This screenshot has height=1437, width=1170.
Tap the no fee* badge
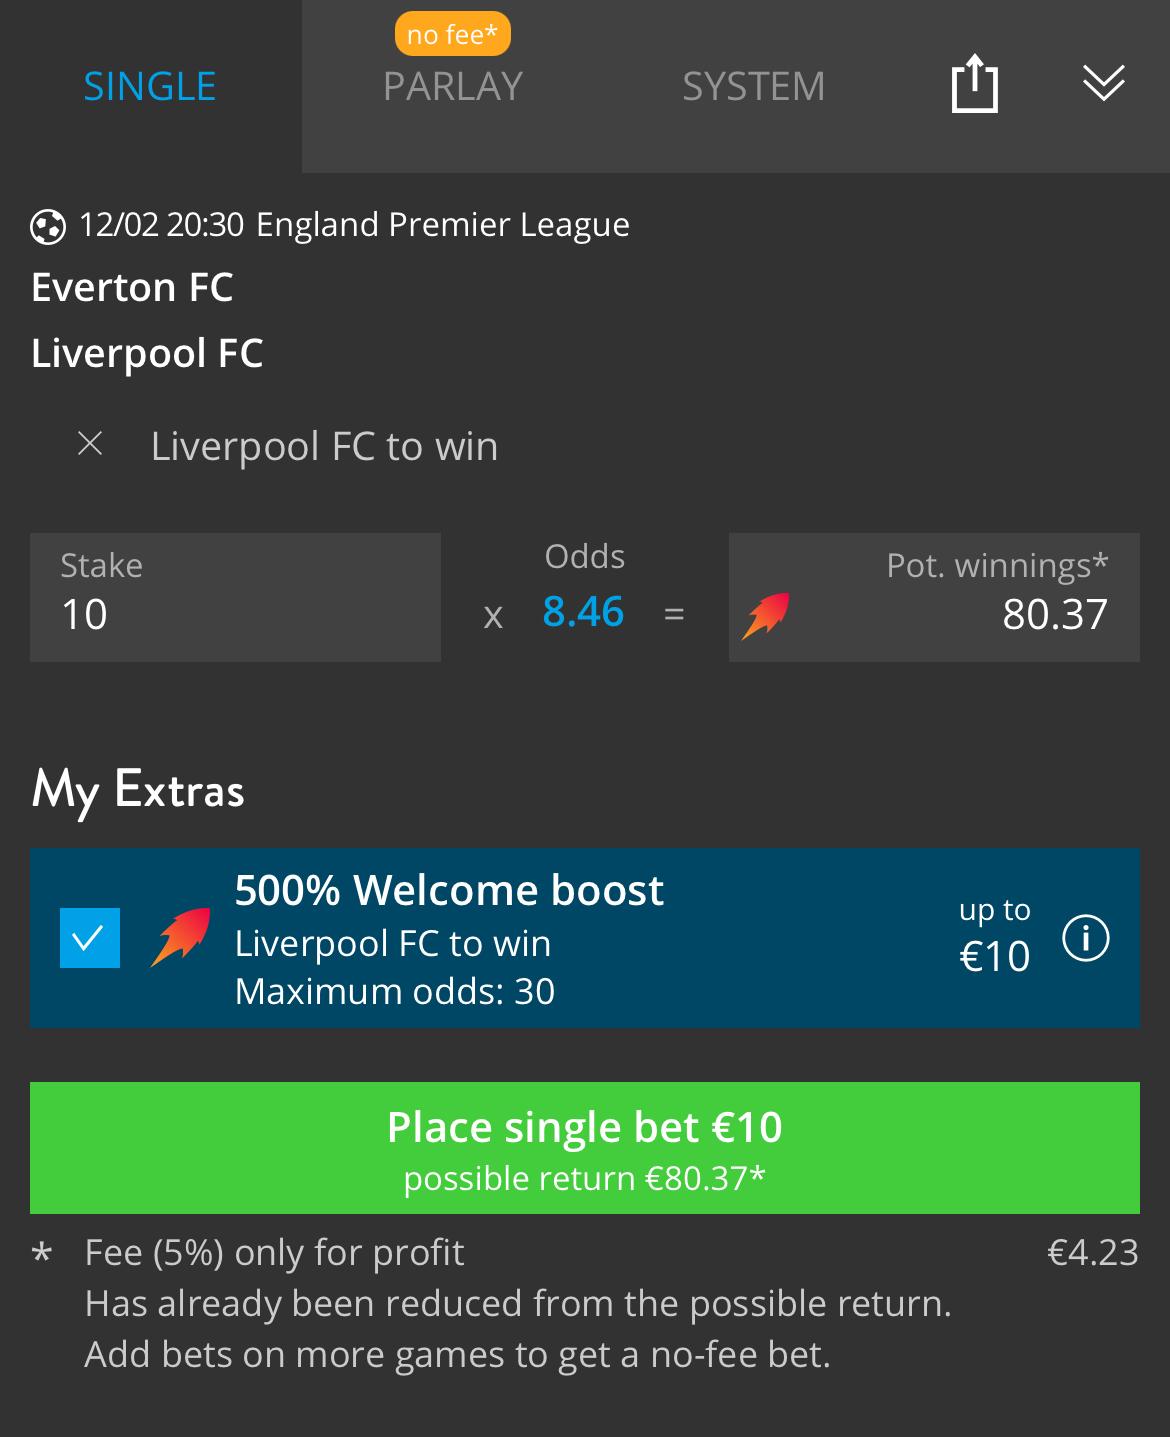[452, 35]
